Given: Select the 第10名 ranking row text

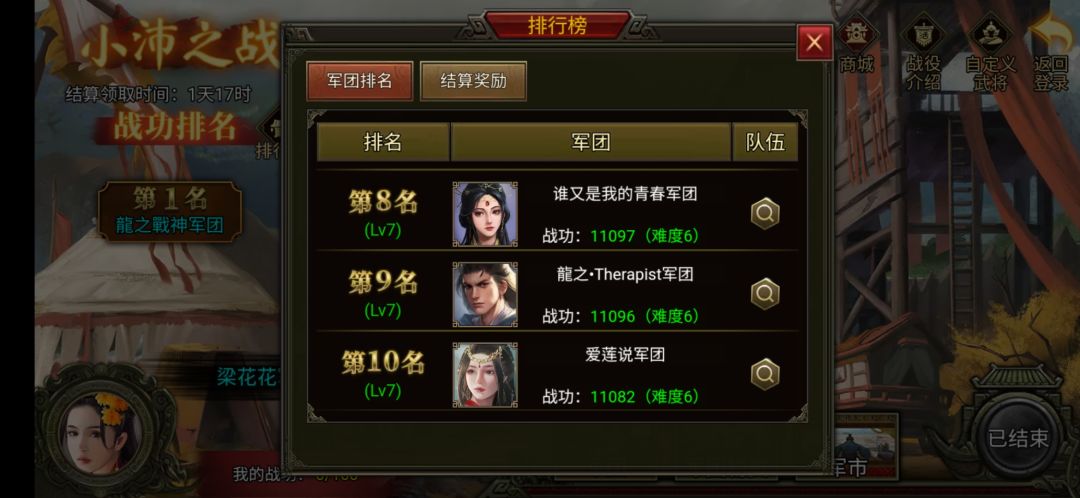Looking at the screenshot, I should (x=383, y=362).
